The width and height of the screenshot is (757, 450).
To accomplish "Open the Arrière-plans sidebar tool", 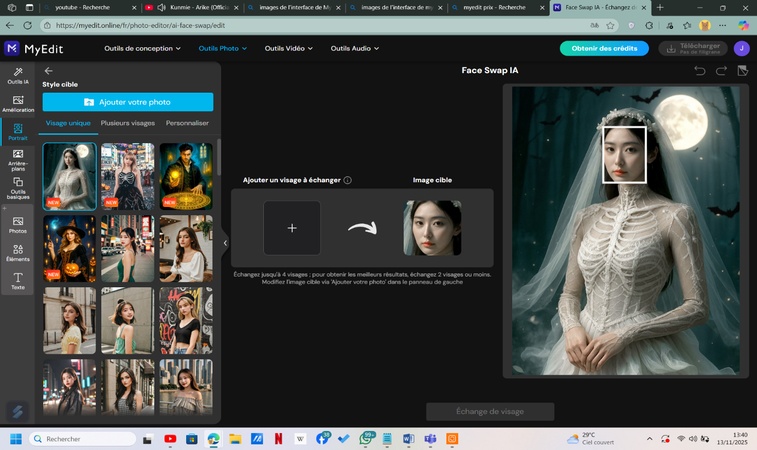I will click(x=17, y=159).
